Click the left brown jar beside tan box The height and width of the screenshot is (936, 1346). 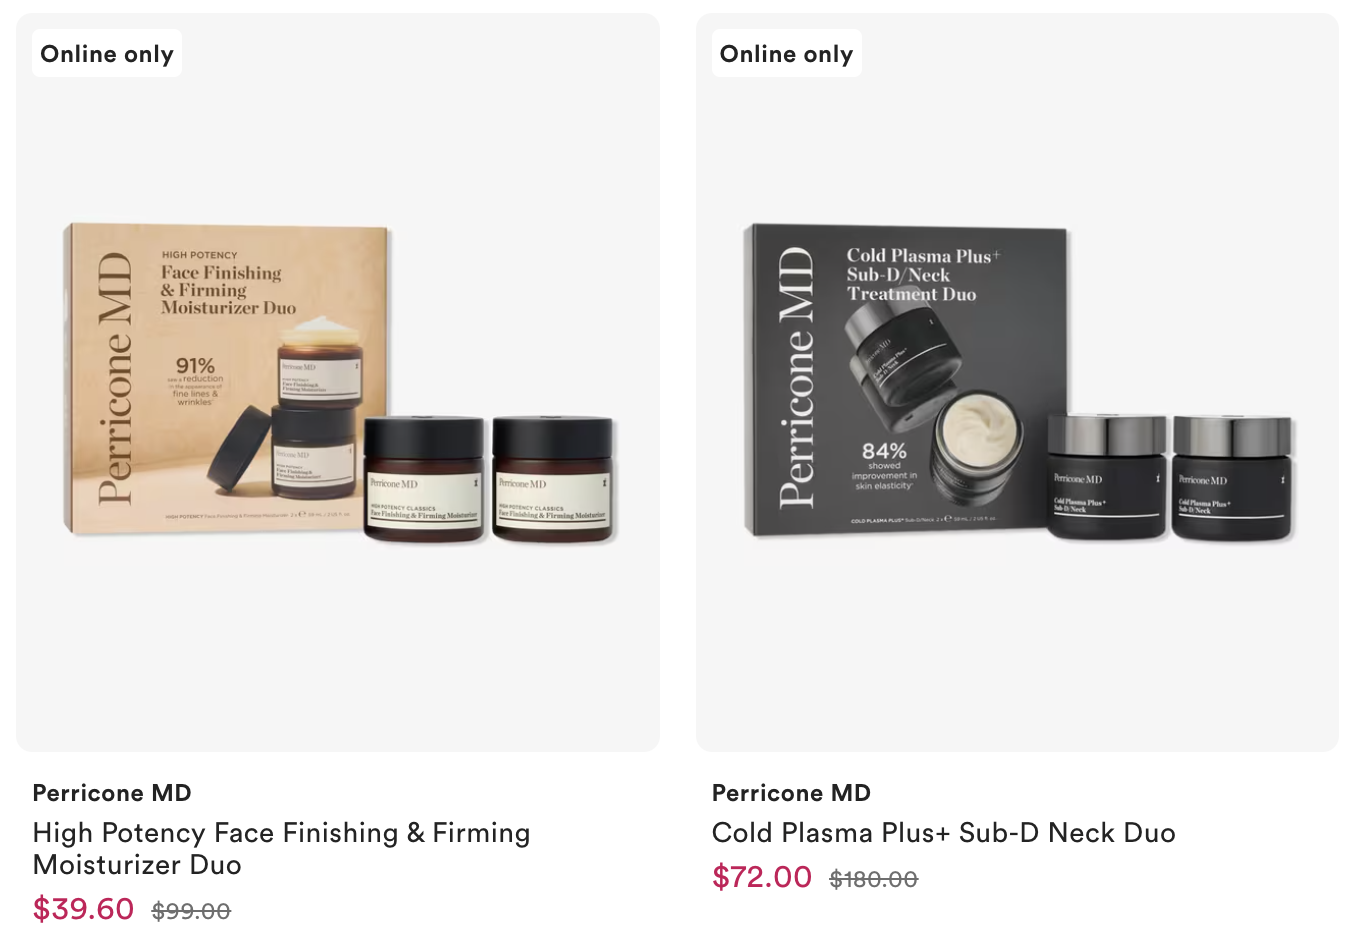424,480
